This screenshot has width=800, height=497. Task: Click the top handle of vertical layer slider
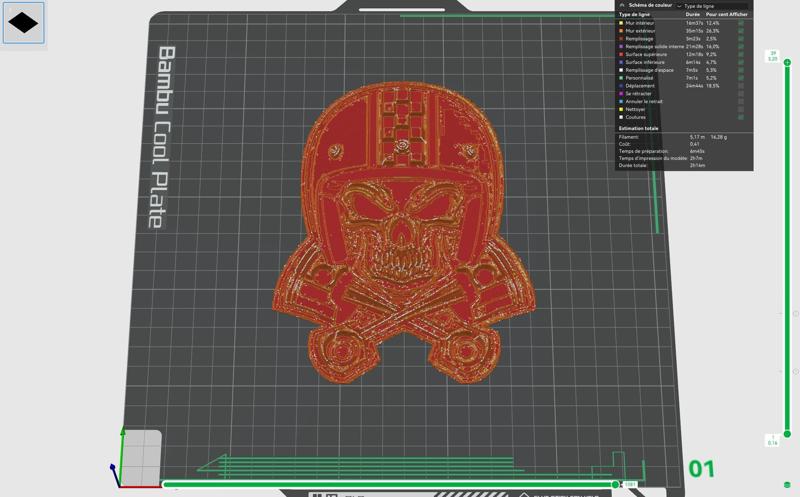coord(787,62)
